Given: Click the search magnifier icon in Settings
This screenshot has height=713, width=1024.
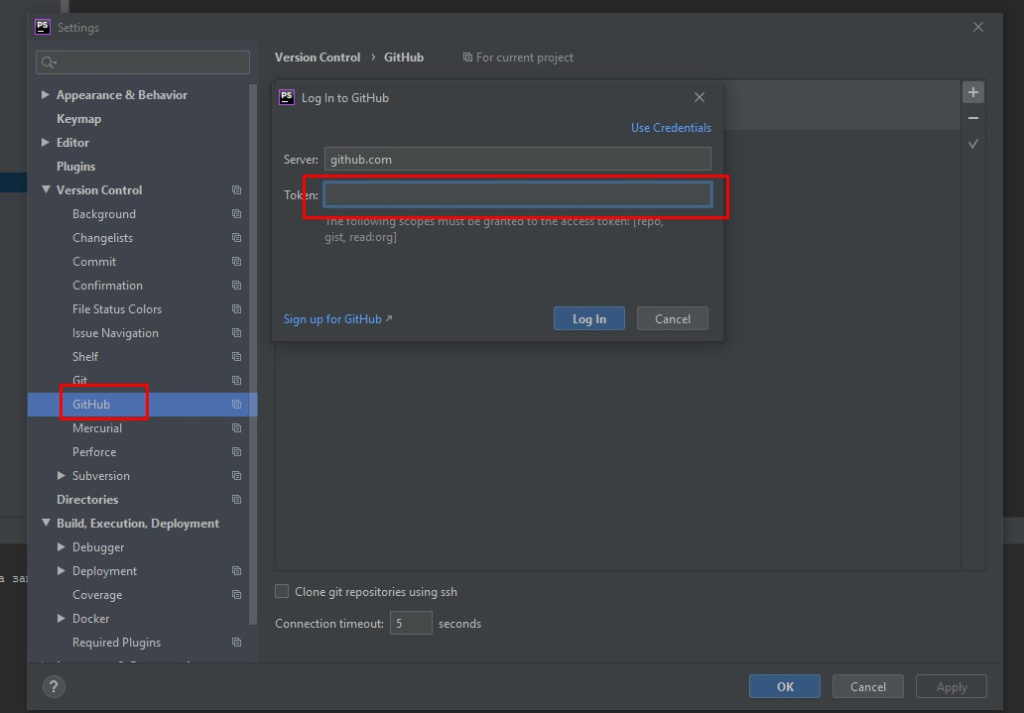Looking at the screenshot, I should [x=48, y=63].
